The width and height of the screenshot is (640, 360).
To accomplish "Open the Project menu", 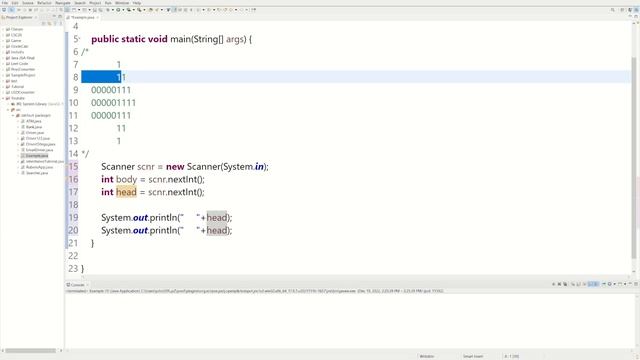I will pyautogui.click(x=95, y=3).
